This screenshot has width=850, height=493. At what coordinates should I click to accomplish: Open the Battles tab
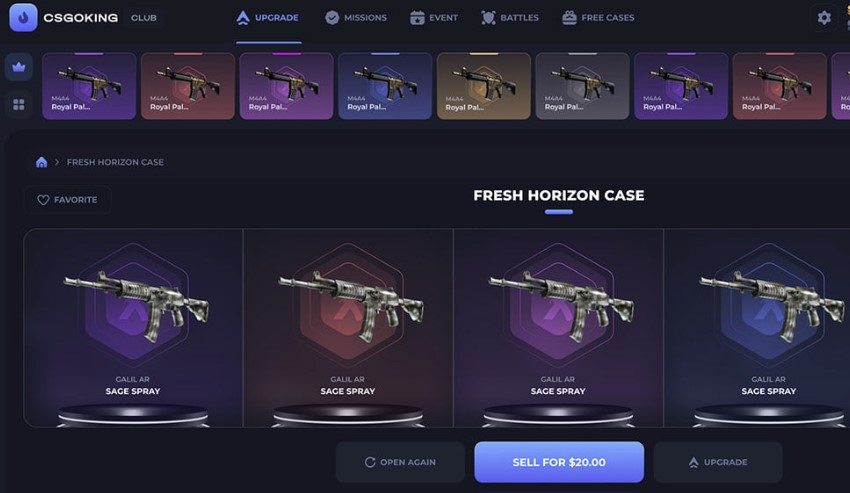[x=510, y=18]
